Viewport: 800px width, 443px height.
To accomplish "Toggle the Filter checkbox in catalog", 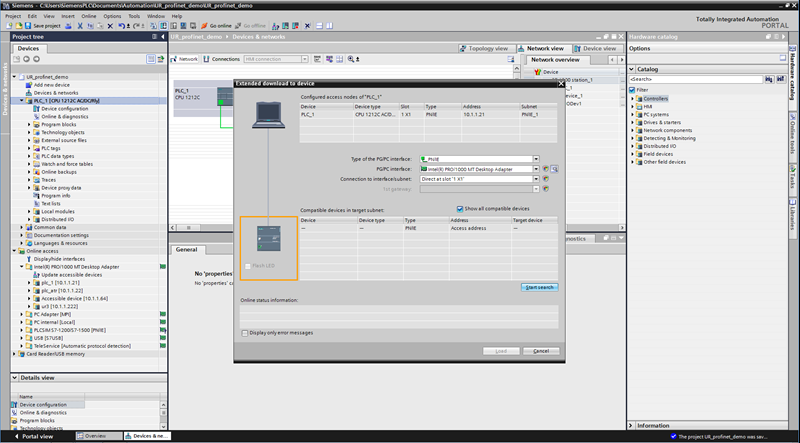I will (633, 89).
